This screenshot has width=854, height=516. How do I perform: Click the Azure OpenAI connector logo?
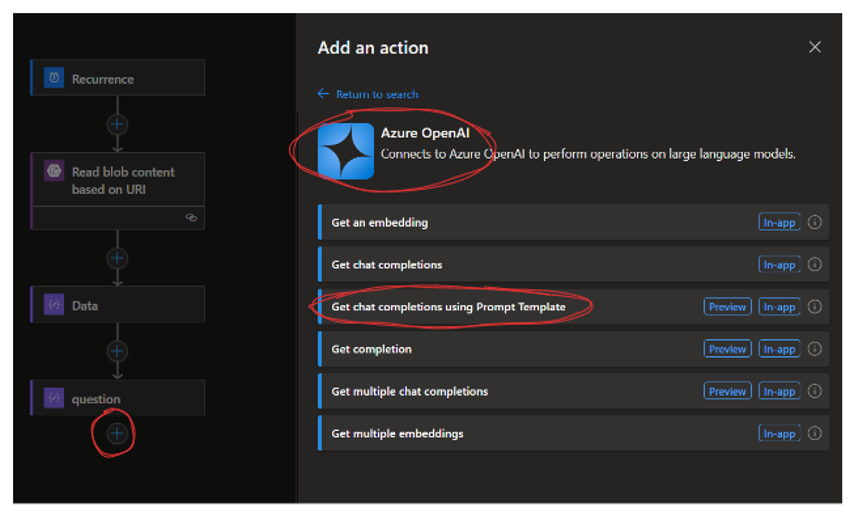tap(346, 151)
